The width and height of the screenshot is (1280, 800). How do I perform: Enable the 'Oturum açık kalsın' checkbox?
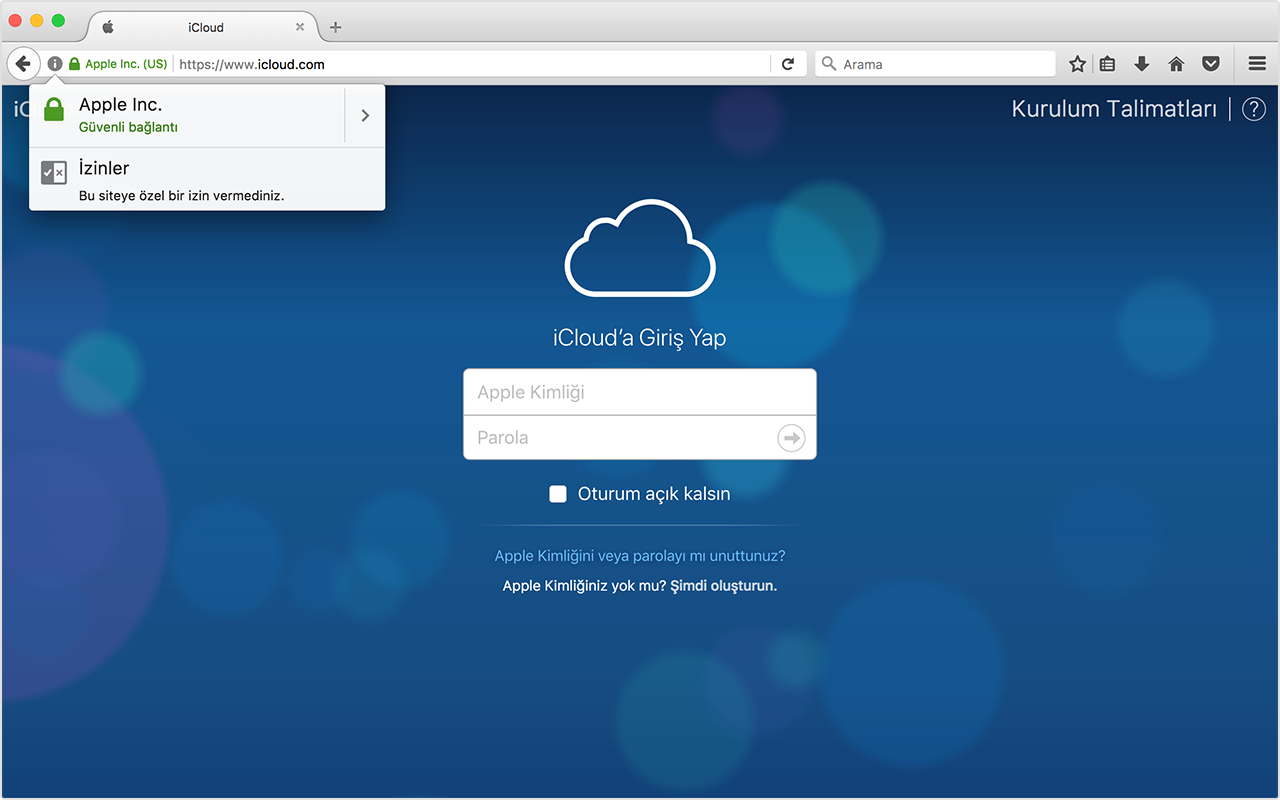(x=558, y=494)
